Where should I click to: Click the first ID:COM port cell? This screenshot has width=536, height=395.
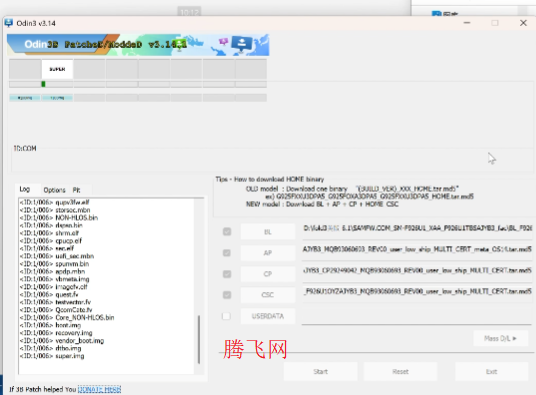tap(25, 98)
